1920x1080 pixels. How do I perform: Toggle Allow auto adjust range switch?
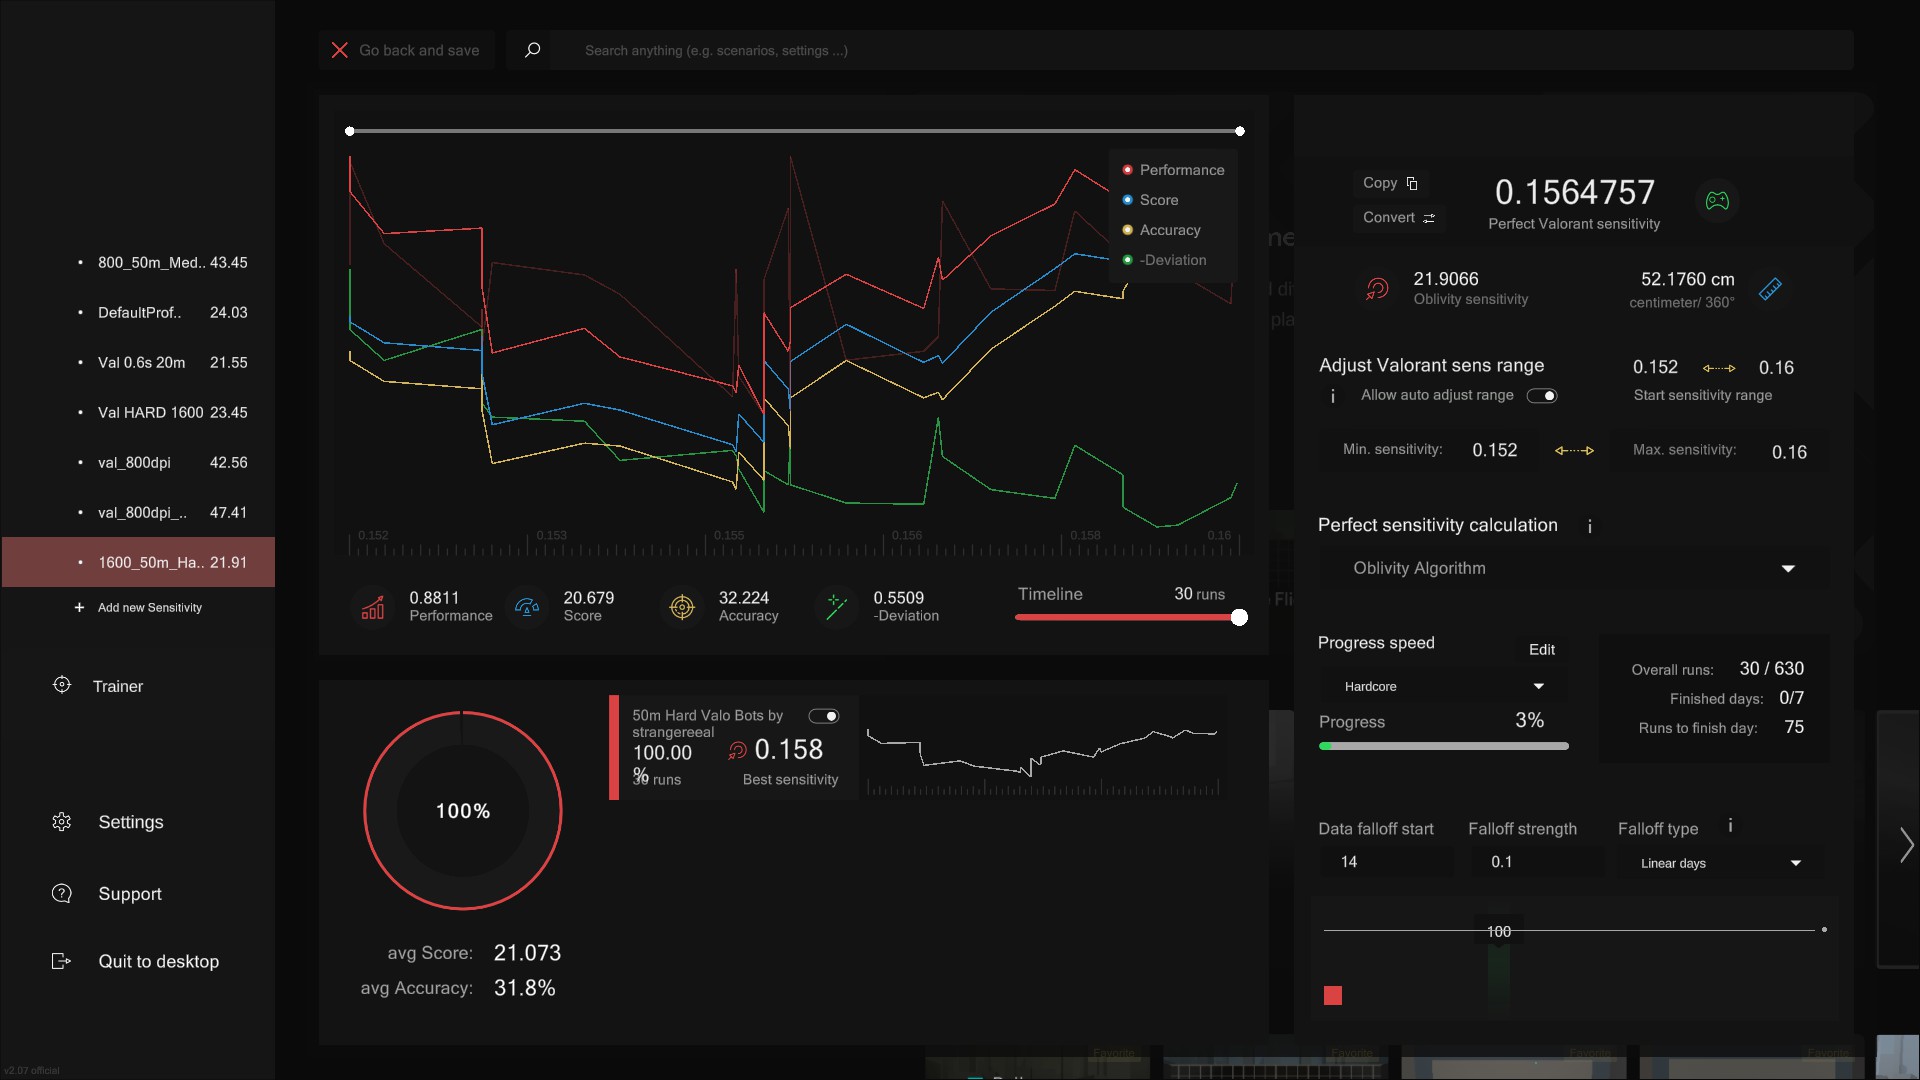(1542, 396)
